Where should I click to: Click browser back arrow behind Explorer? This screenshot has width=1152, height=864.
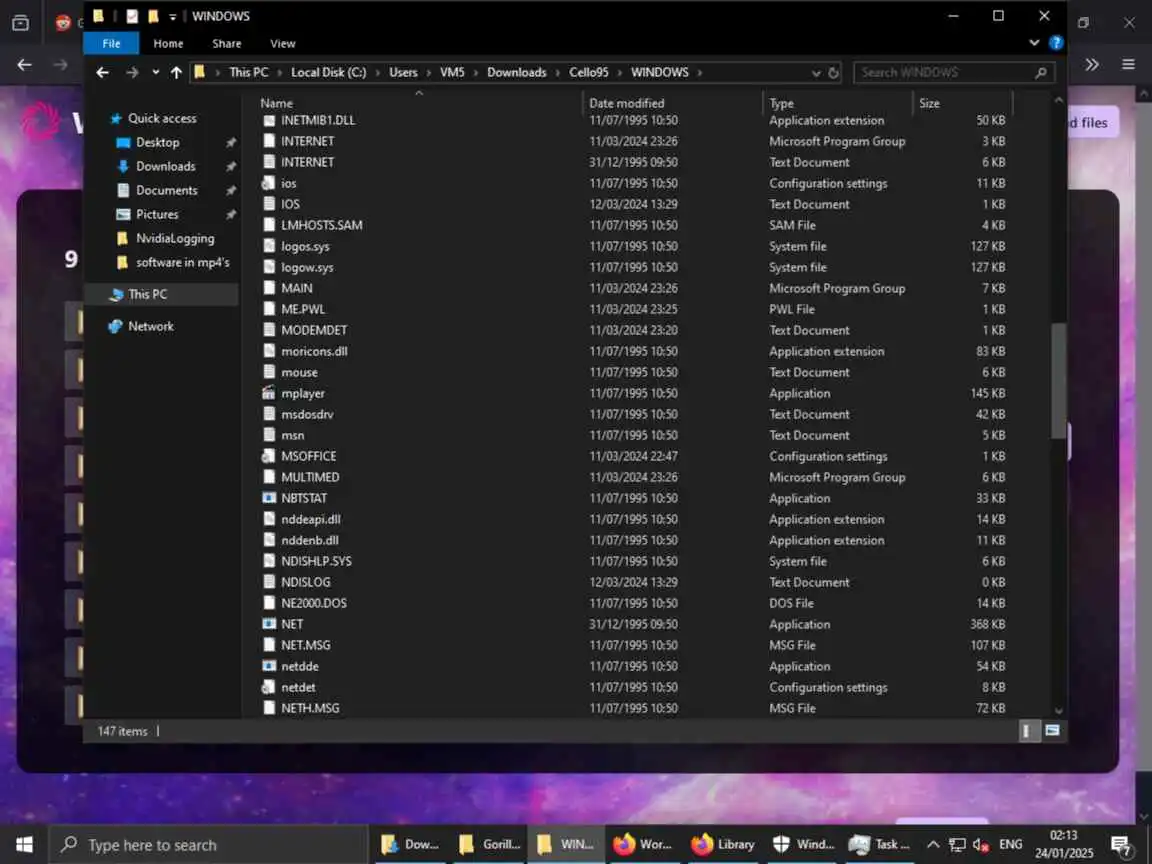click(24, 65)
